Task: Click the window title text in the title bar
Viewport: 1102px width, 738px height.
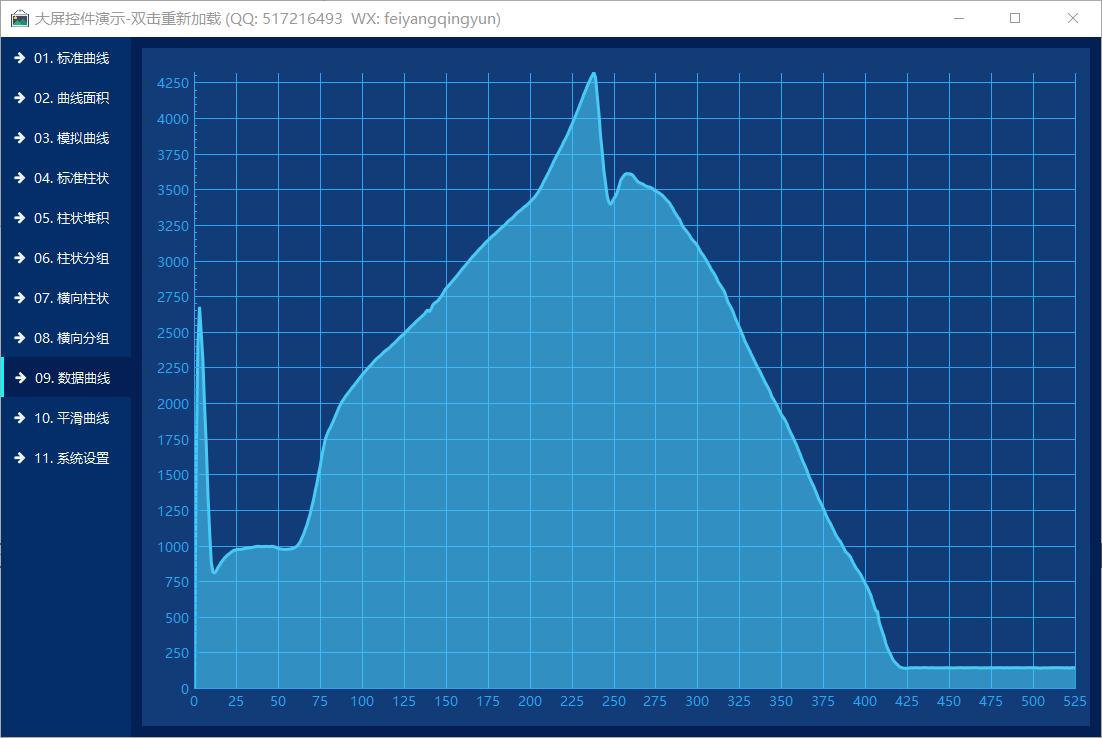Action: pyautogui.click(x=268, y=19)
